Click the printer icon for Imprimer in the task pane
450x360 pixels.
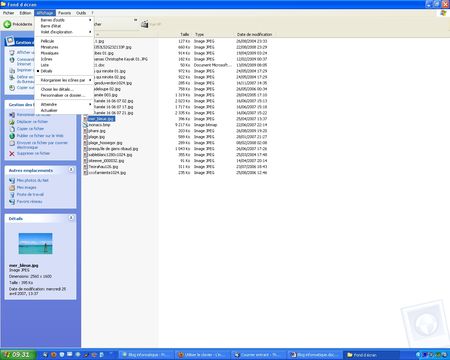click(x=12, y=71)
